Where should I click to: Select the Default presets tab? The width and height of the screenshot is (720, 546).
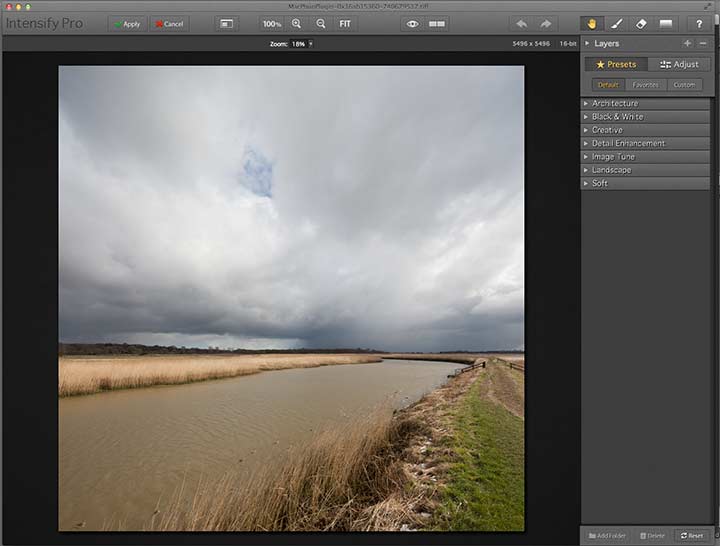click(x=608, y=84)
